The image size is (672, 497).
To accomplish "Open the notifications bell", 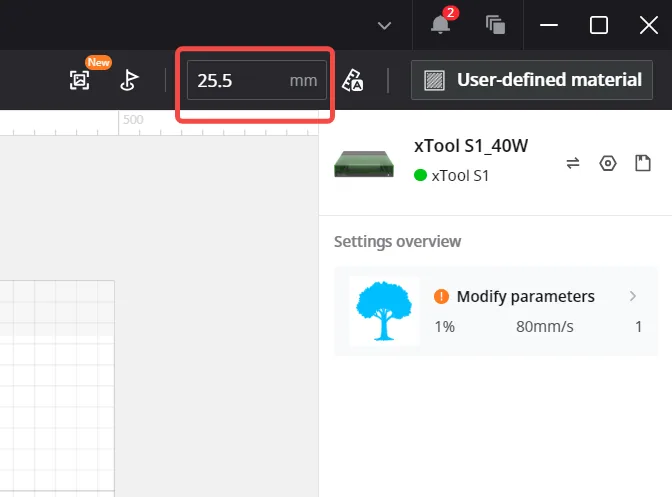I will point(440,24).
